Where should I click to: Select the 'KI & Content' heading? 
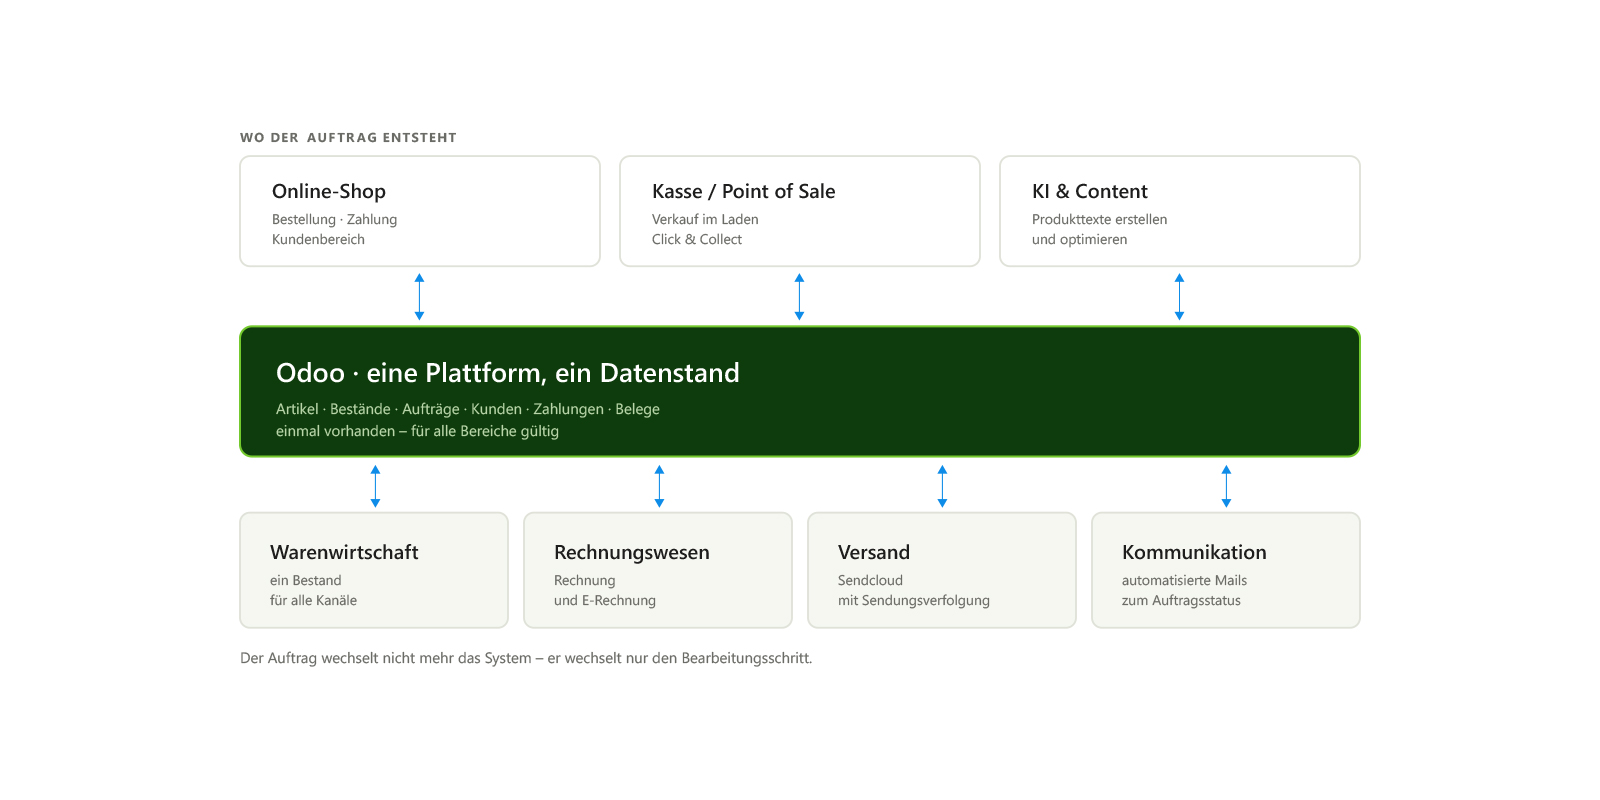(x=1089, y=191)
